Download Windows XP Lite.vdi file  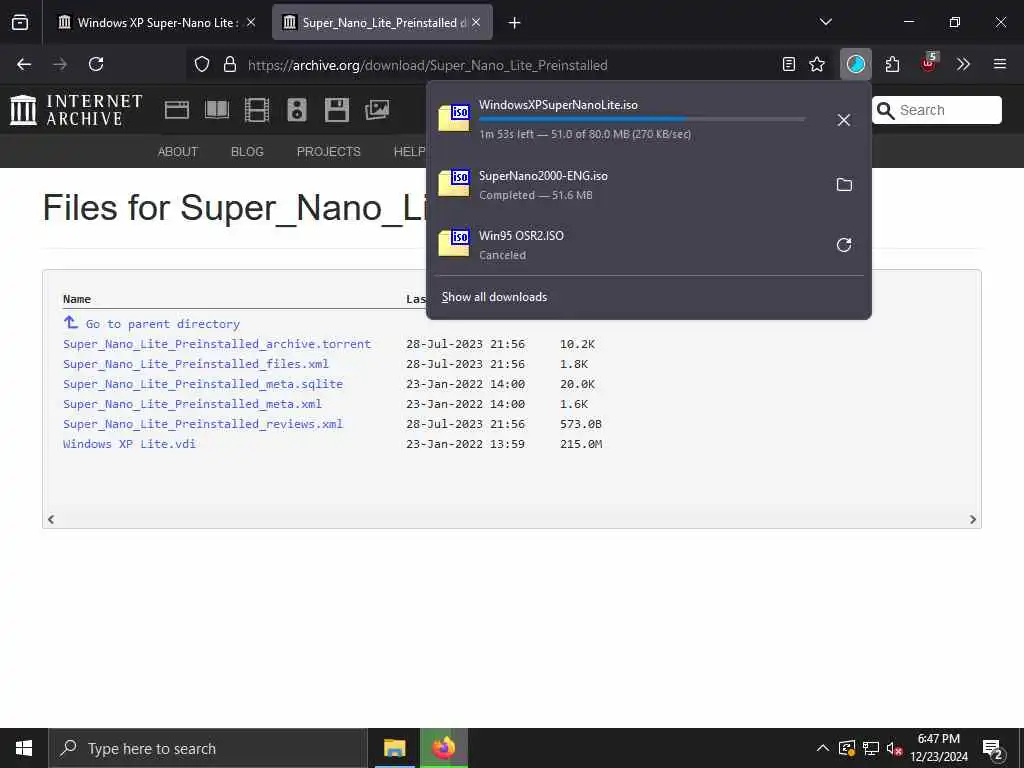(x=129, y=444)
